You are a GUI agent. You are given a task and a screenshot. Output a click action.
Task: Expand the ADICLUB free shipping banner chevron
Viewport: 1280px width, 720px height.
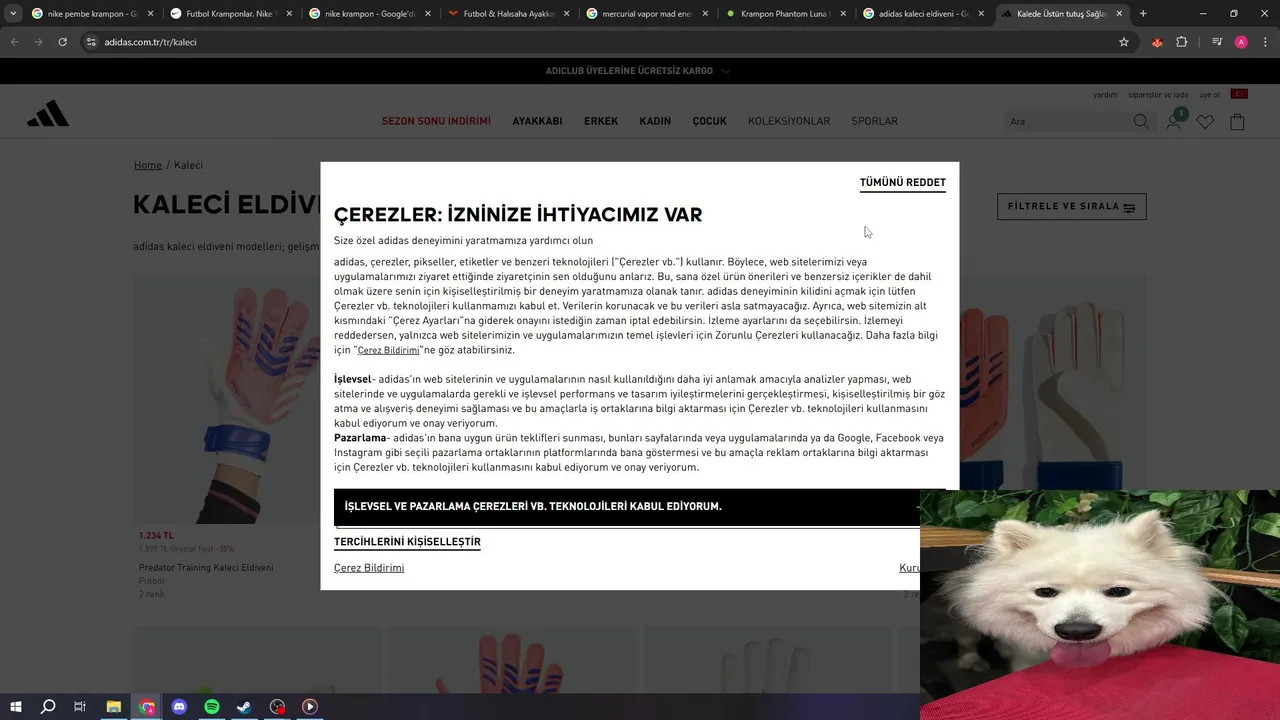pos(726,71)
